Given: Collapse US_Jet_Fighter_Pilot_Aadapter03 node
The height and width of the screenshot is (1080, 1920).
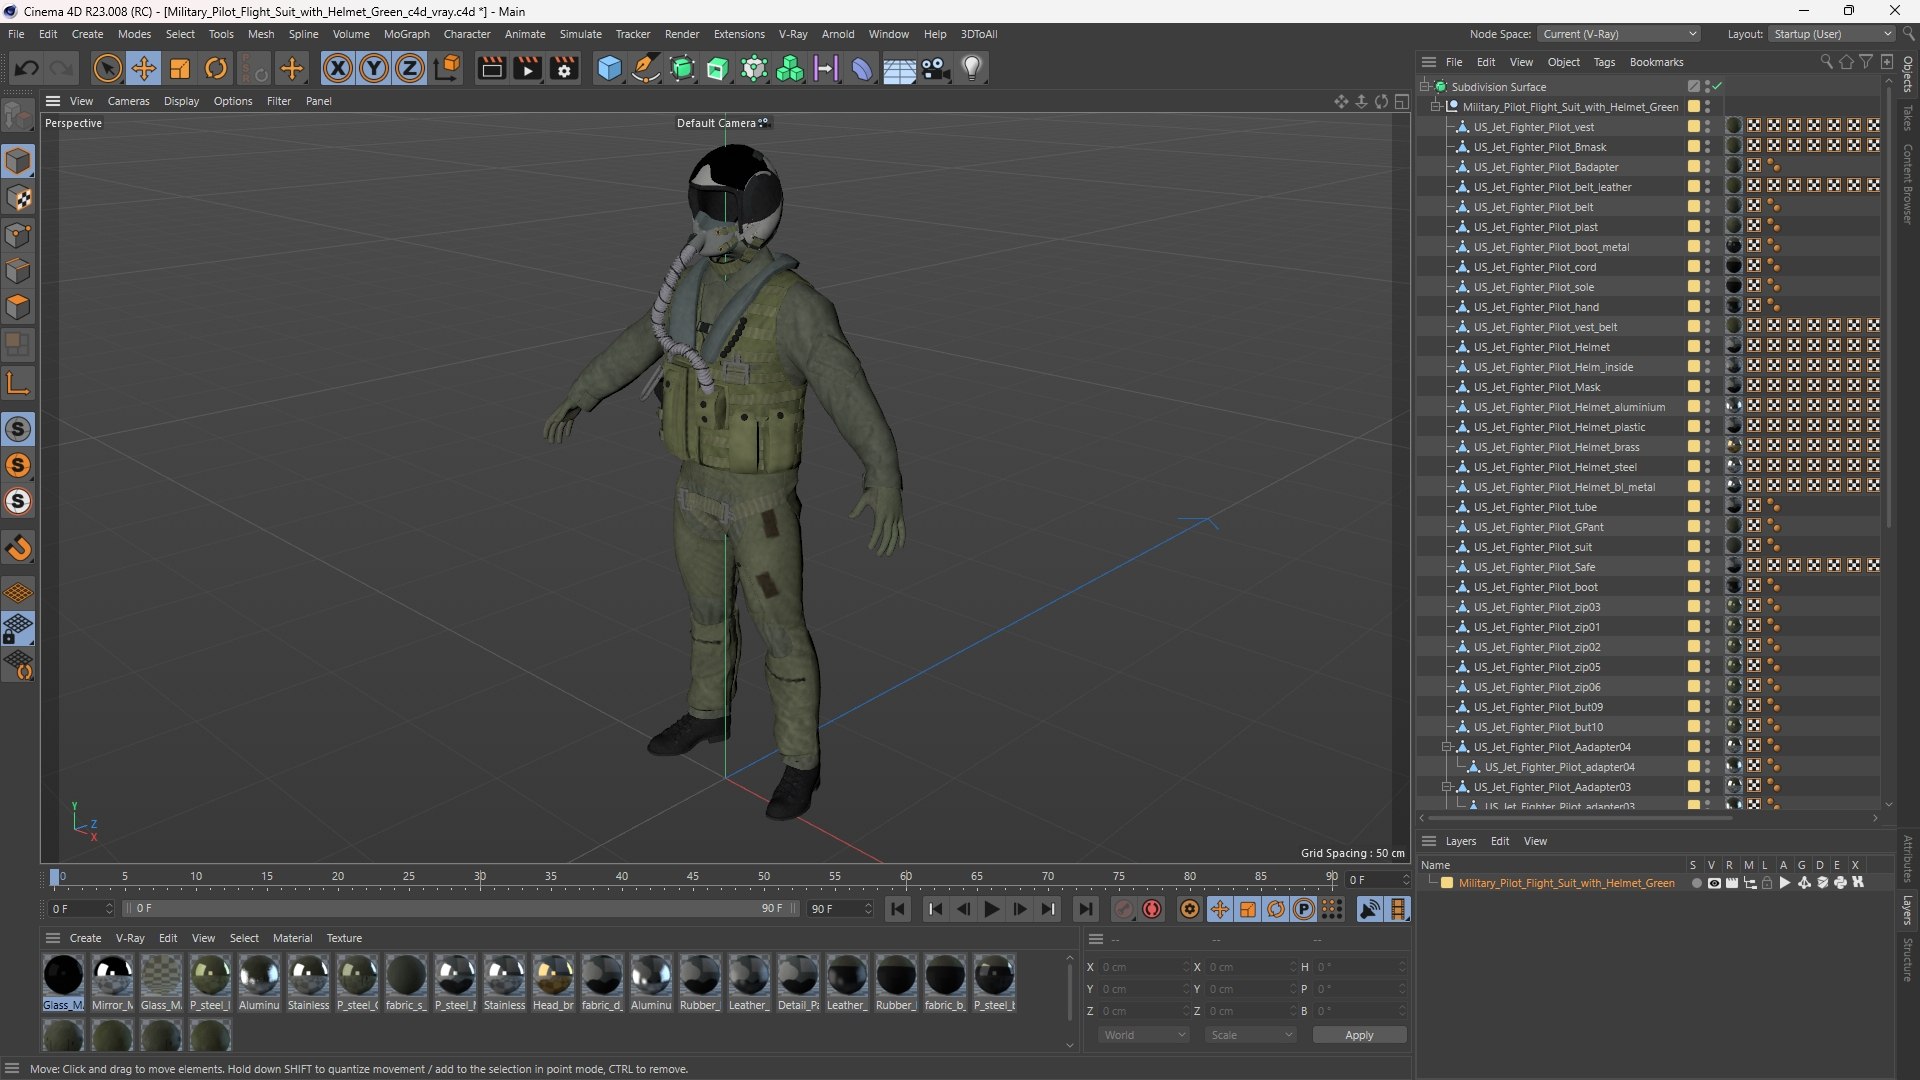Looking at the screenshot, I should coord(1446,787).
